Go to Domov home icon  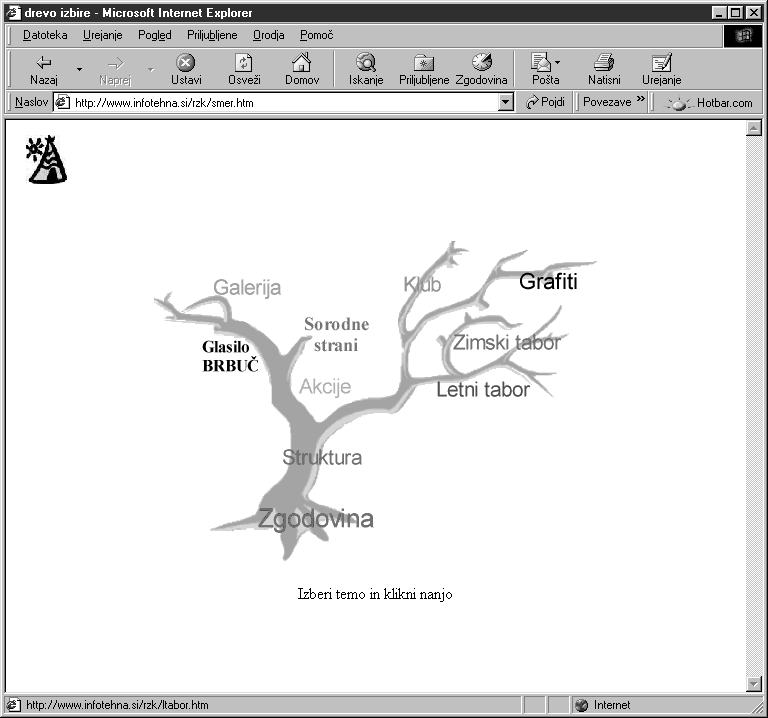pos(302,63)
